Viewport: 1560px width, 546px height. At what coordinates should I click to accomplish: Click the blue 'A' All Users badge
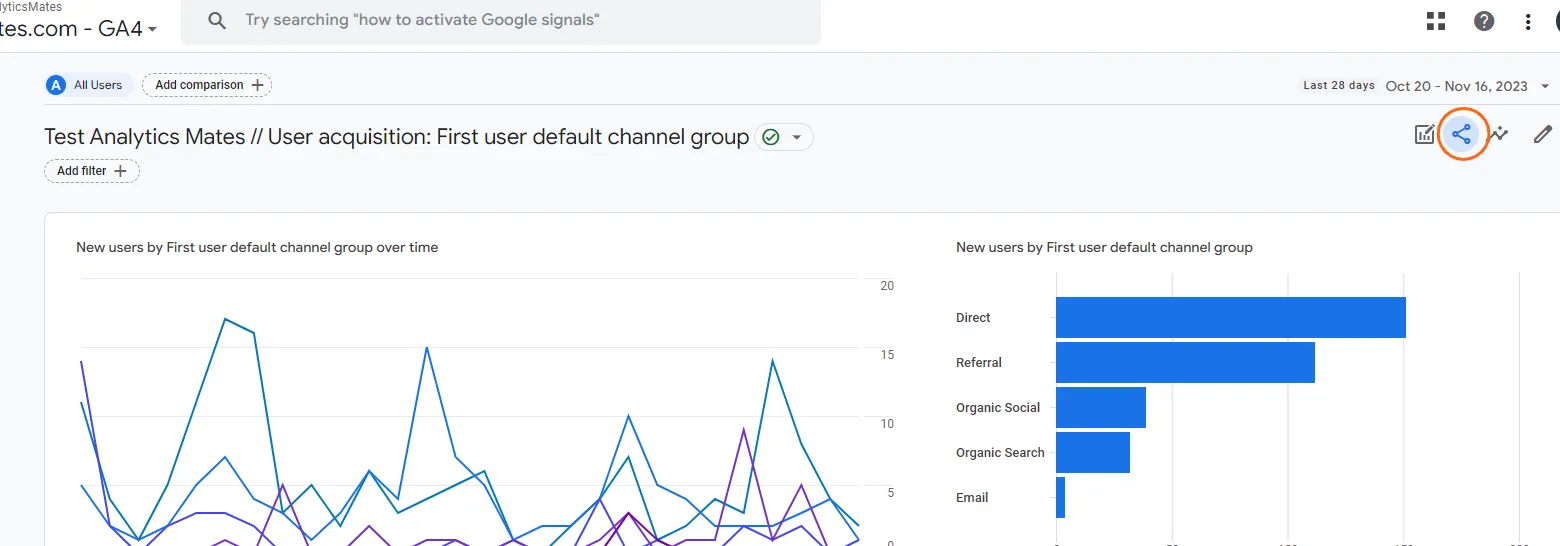(x=56, y=85)
